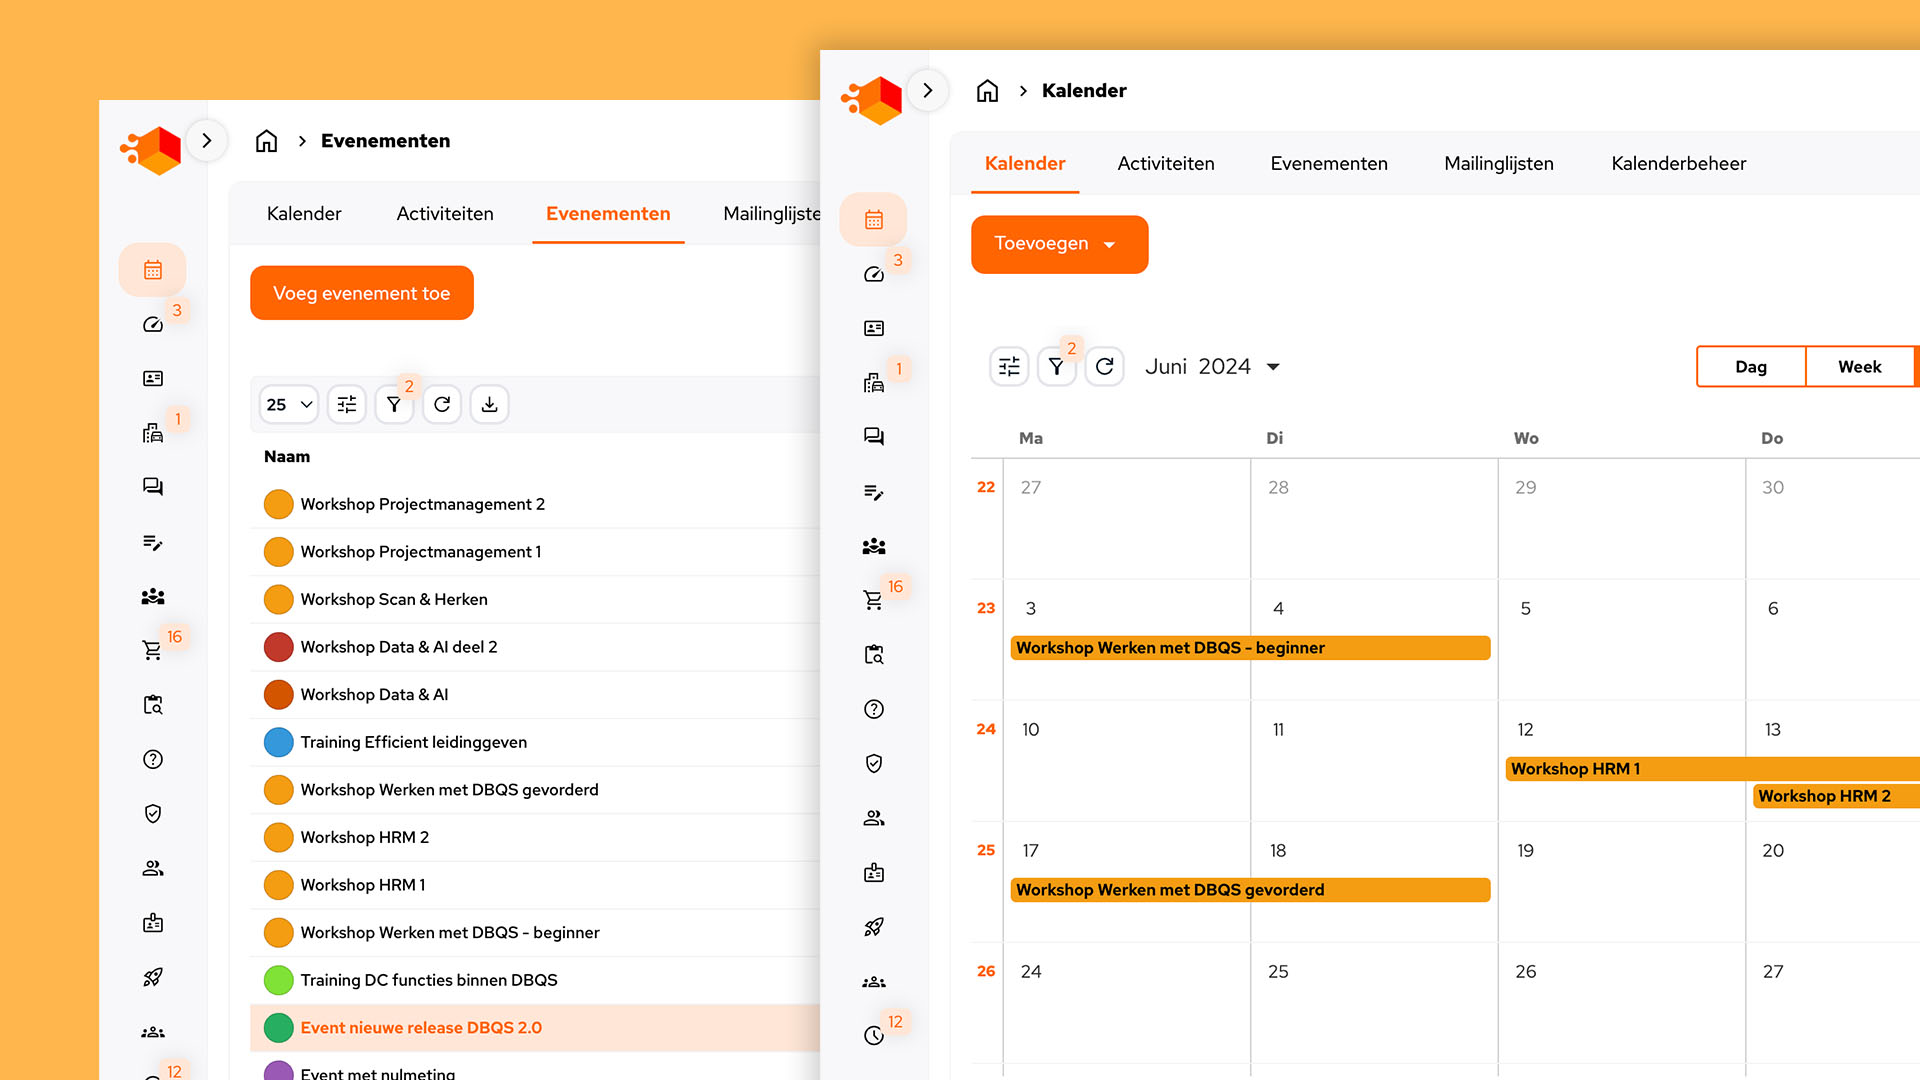This screenshot has height=1080, width=1920.
Task: Switch the calendar to Dag view
Action: [1750, 366]
